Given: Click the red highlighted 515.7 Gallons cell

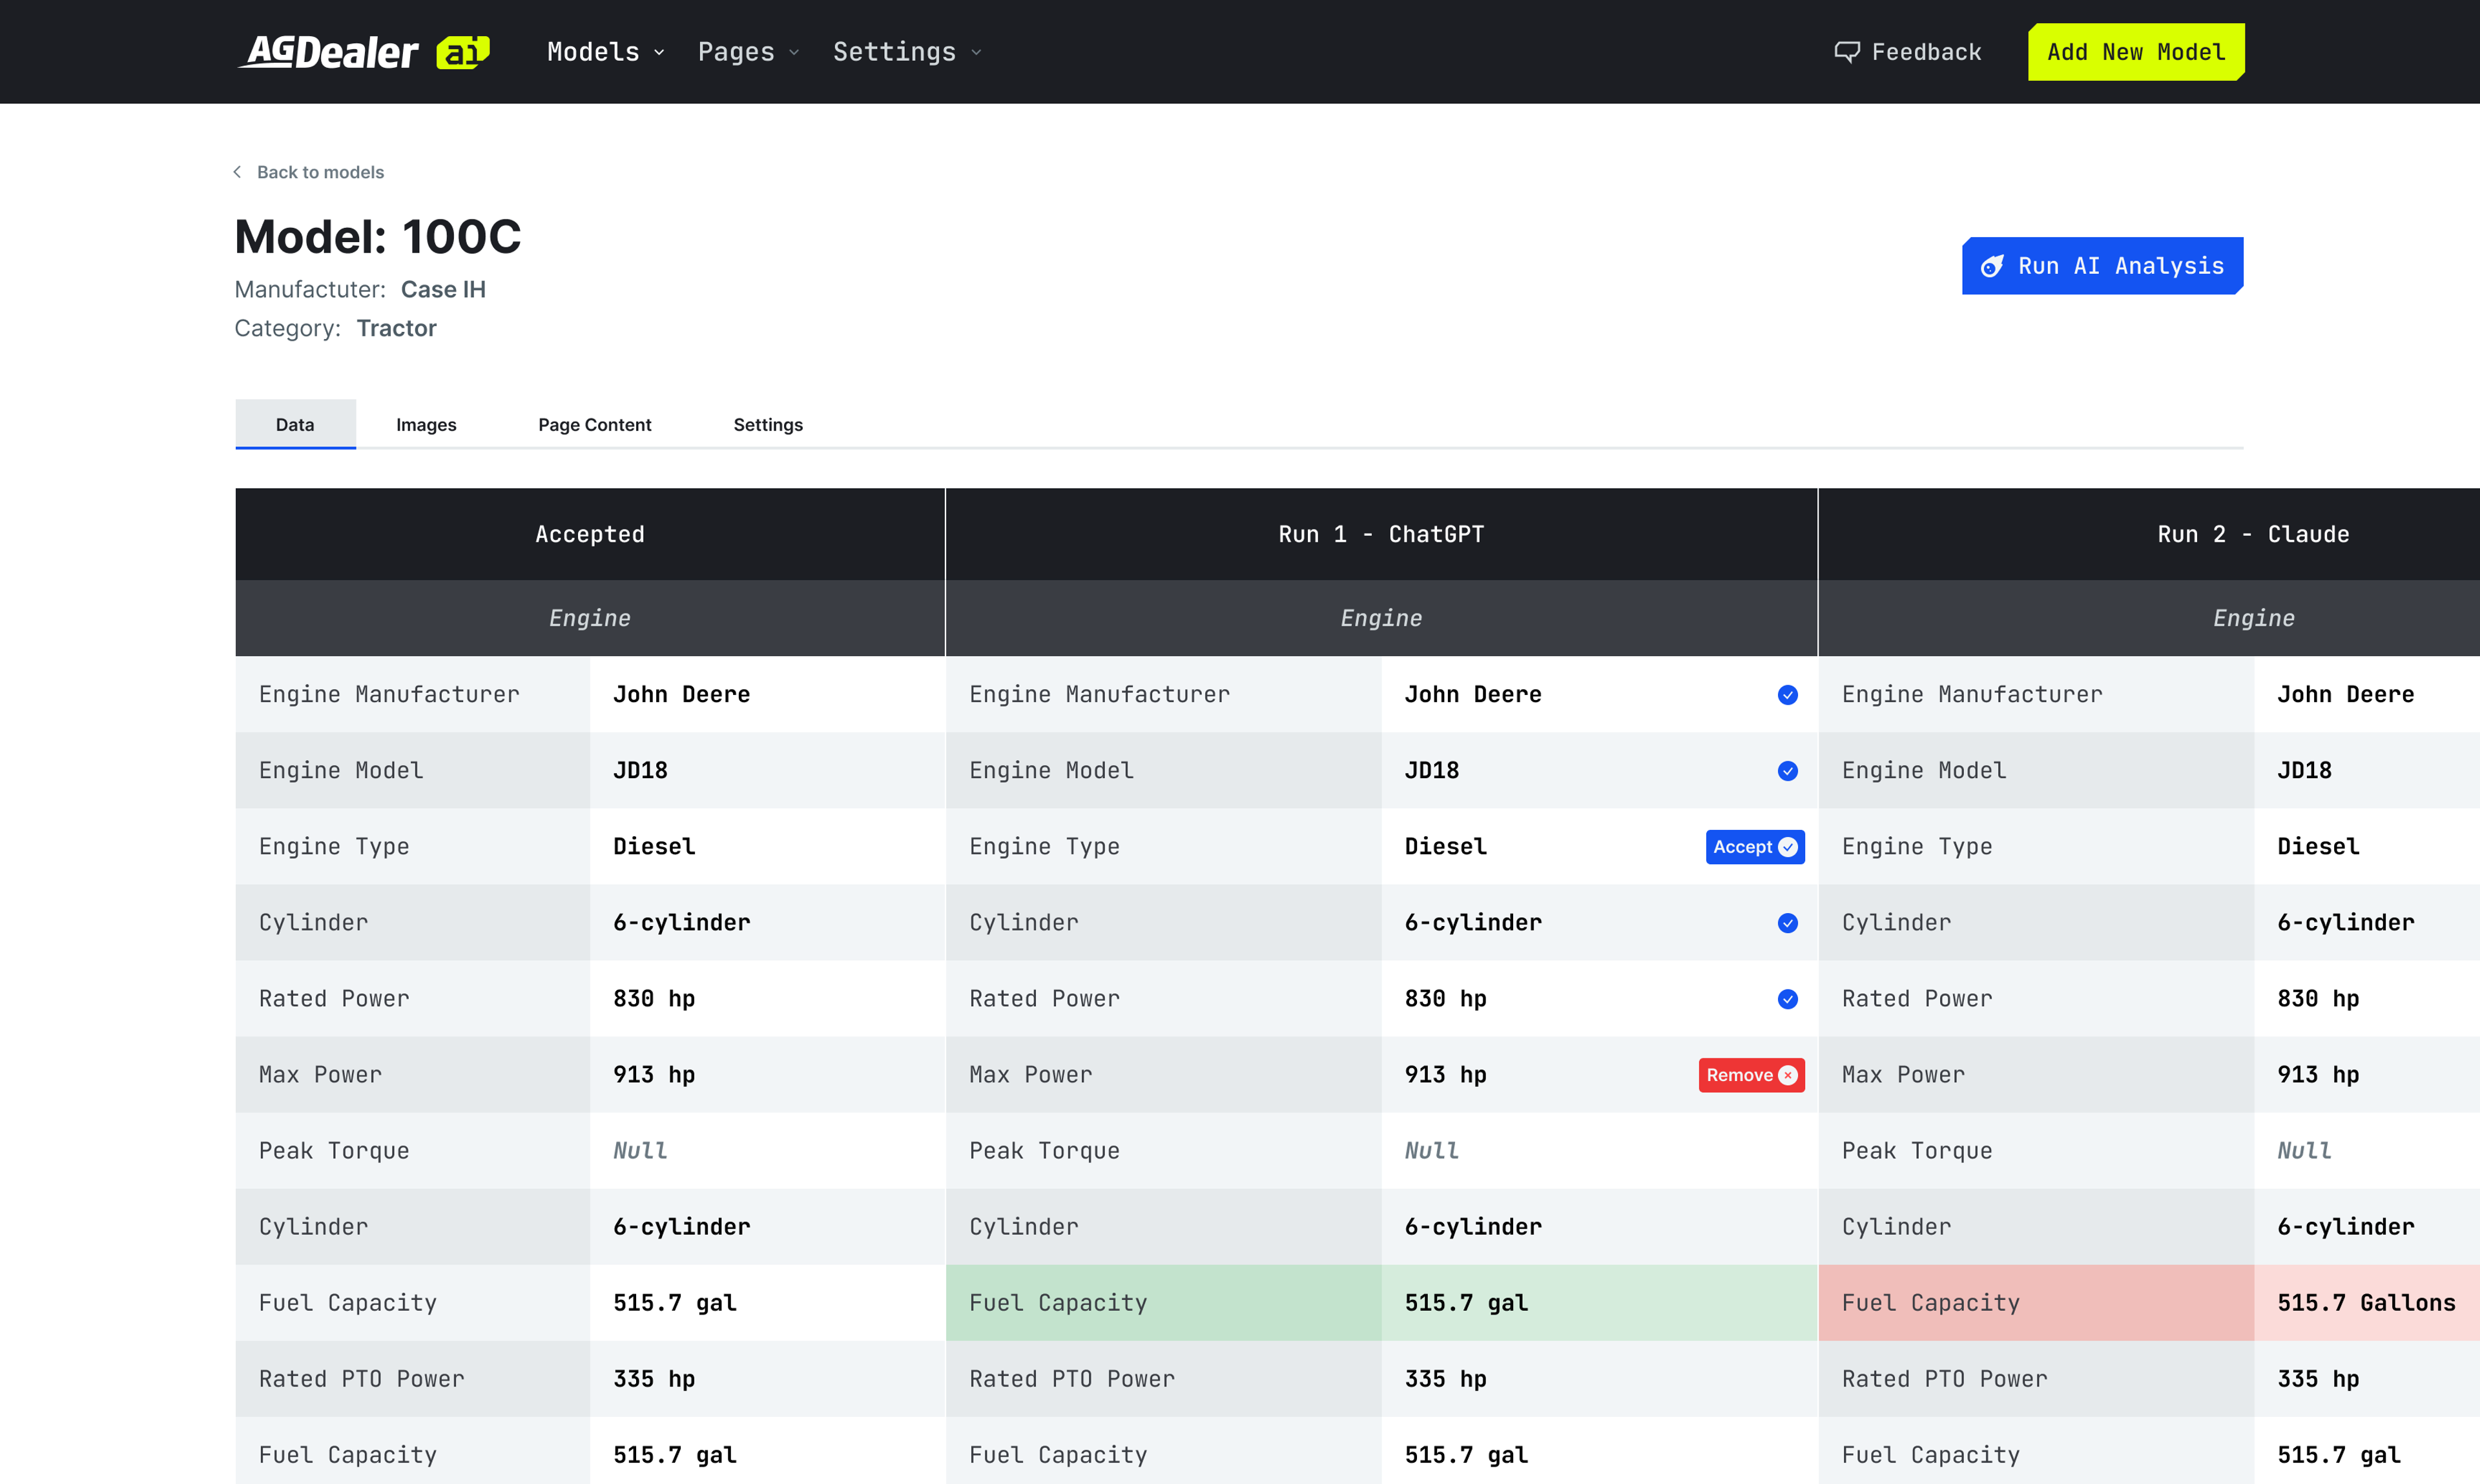Looking at the screenshot, I should coord(2365,1303).
